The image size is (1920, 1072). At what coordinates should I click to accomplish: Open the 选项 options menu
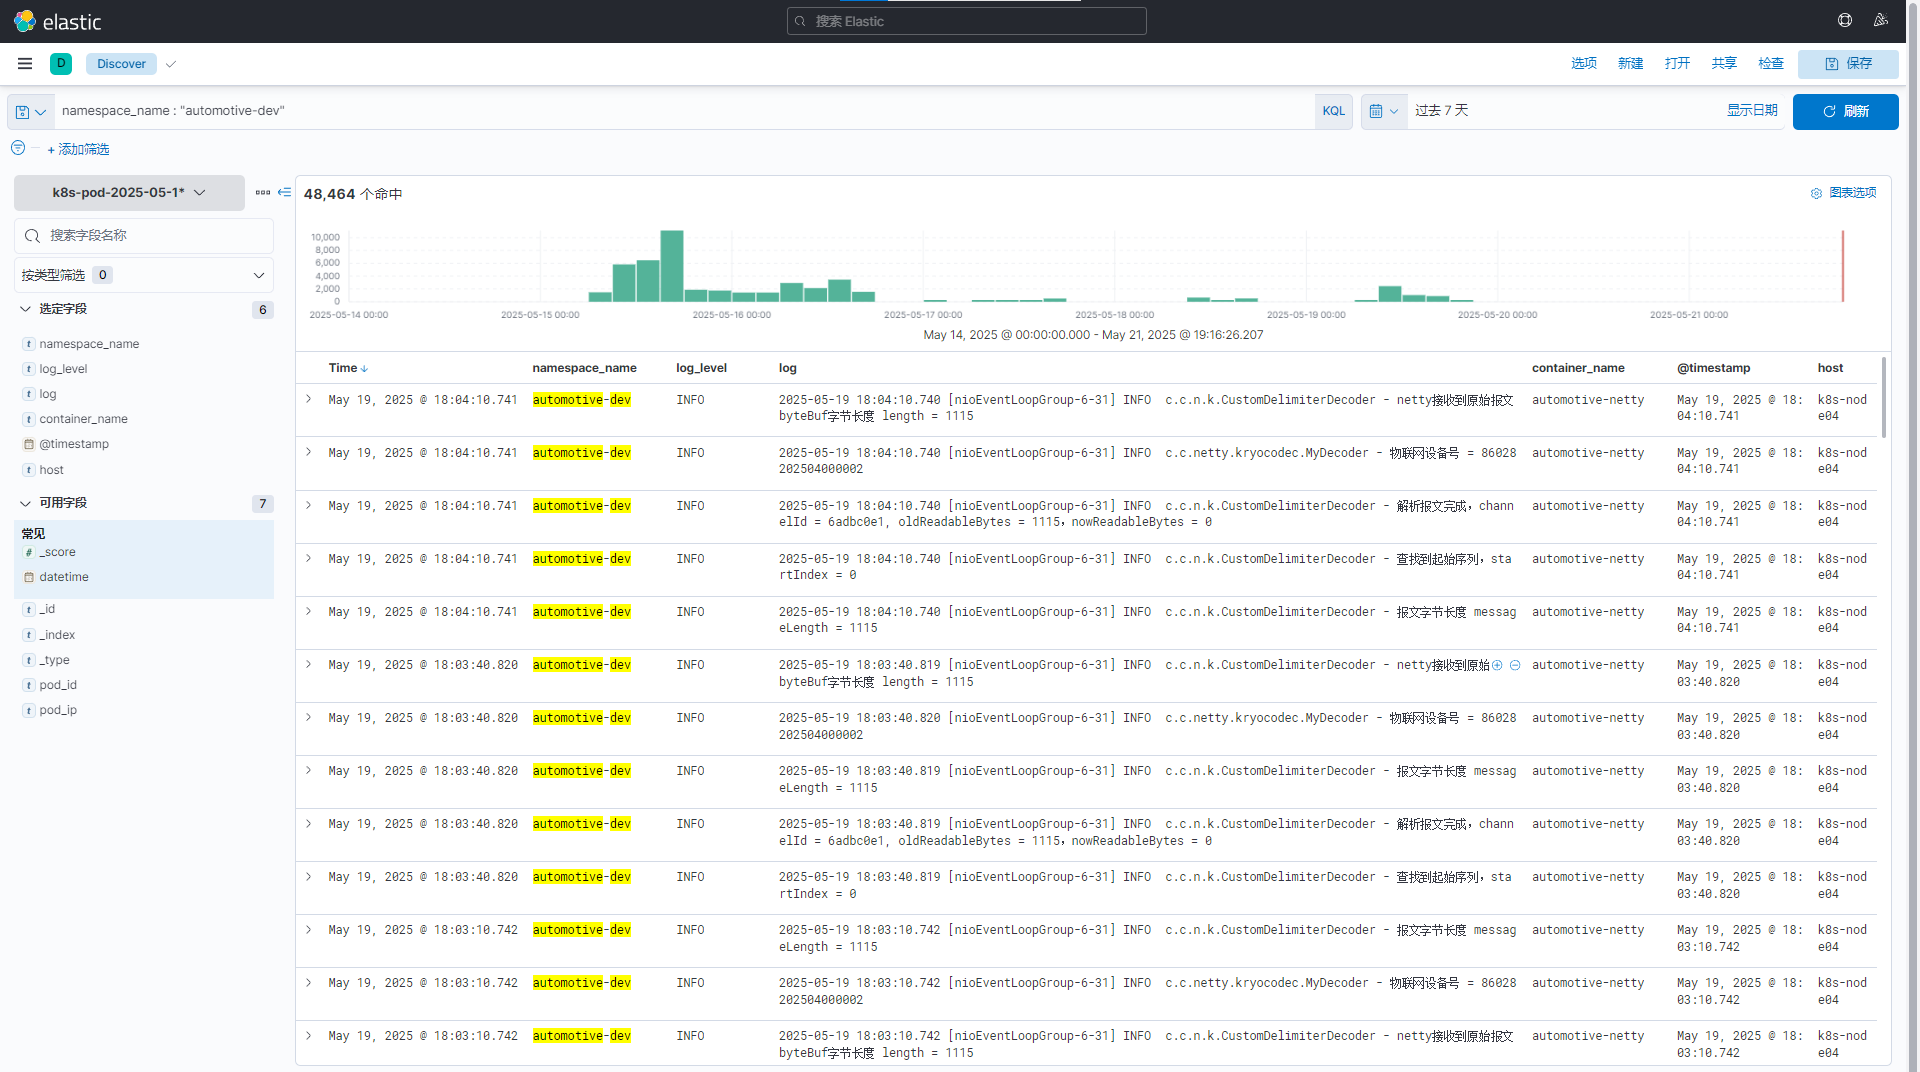point(1584,64)
